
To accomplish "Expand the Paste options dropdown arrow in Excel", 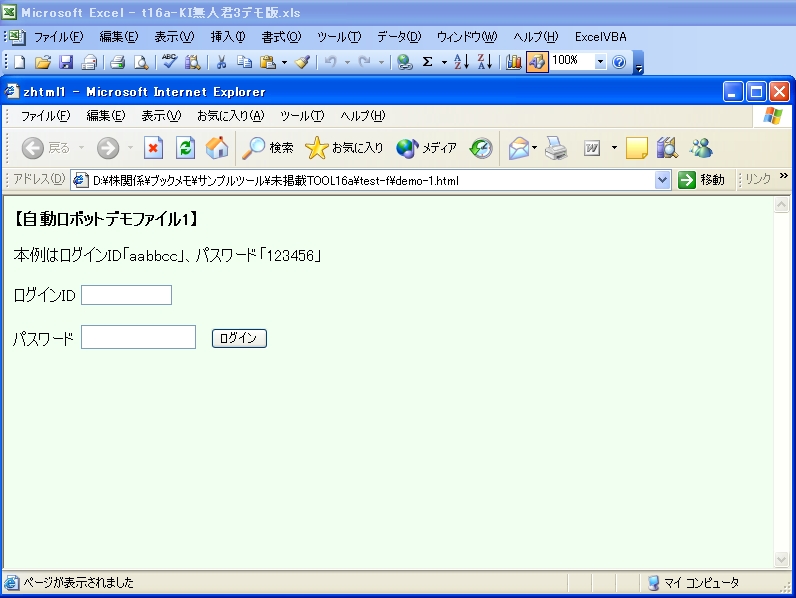I will pyautogui.click(x=284, y=62).
